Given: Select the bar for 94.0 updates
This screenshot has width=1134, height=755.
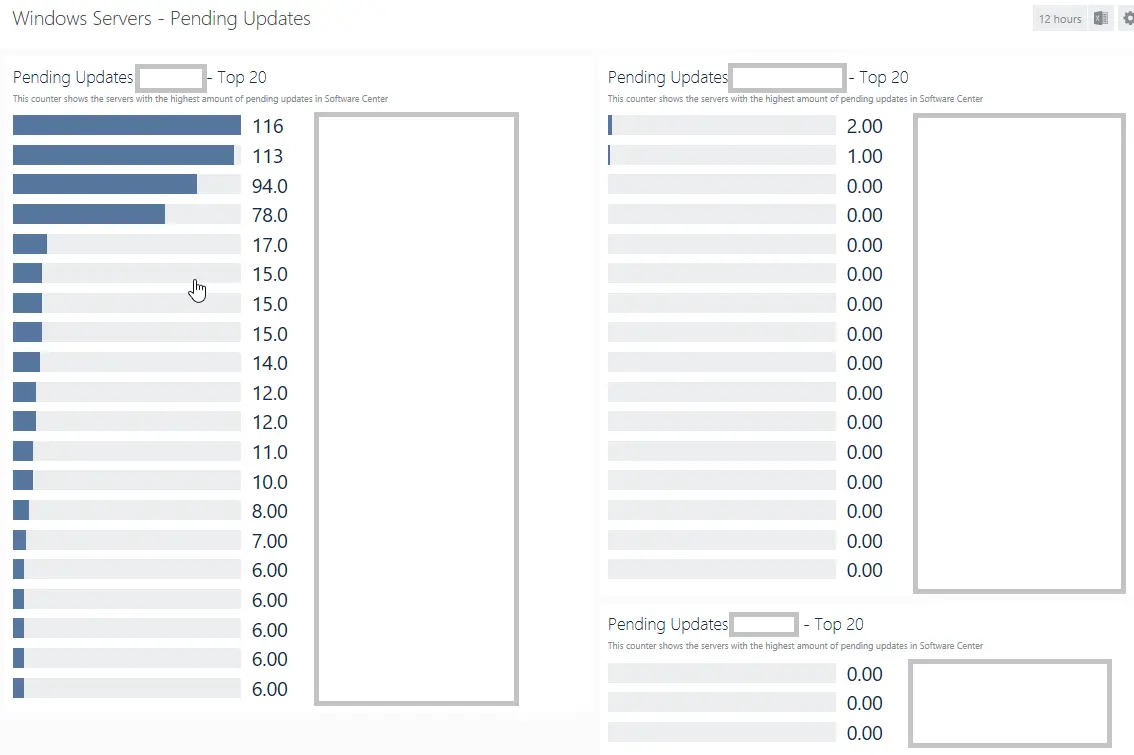Looking at the screenshot, I should coord(127,185).
